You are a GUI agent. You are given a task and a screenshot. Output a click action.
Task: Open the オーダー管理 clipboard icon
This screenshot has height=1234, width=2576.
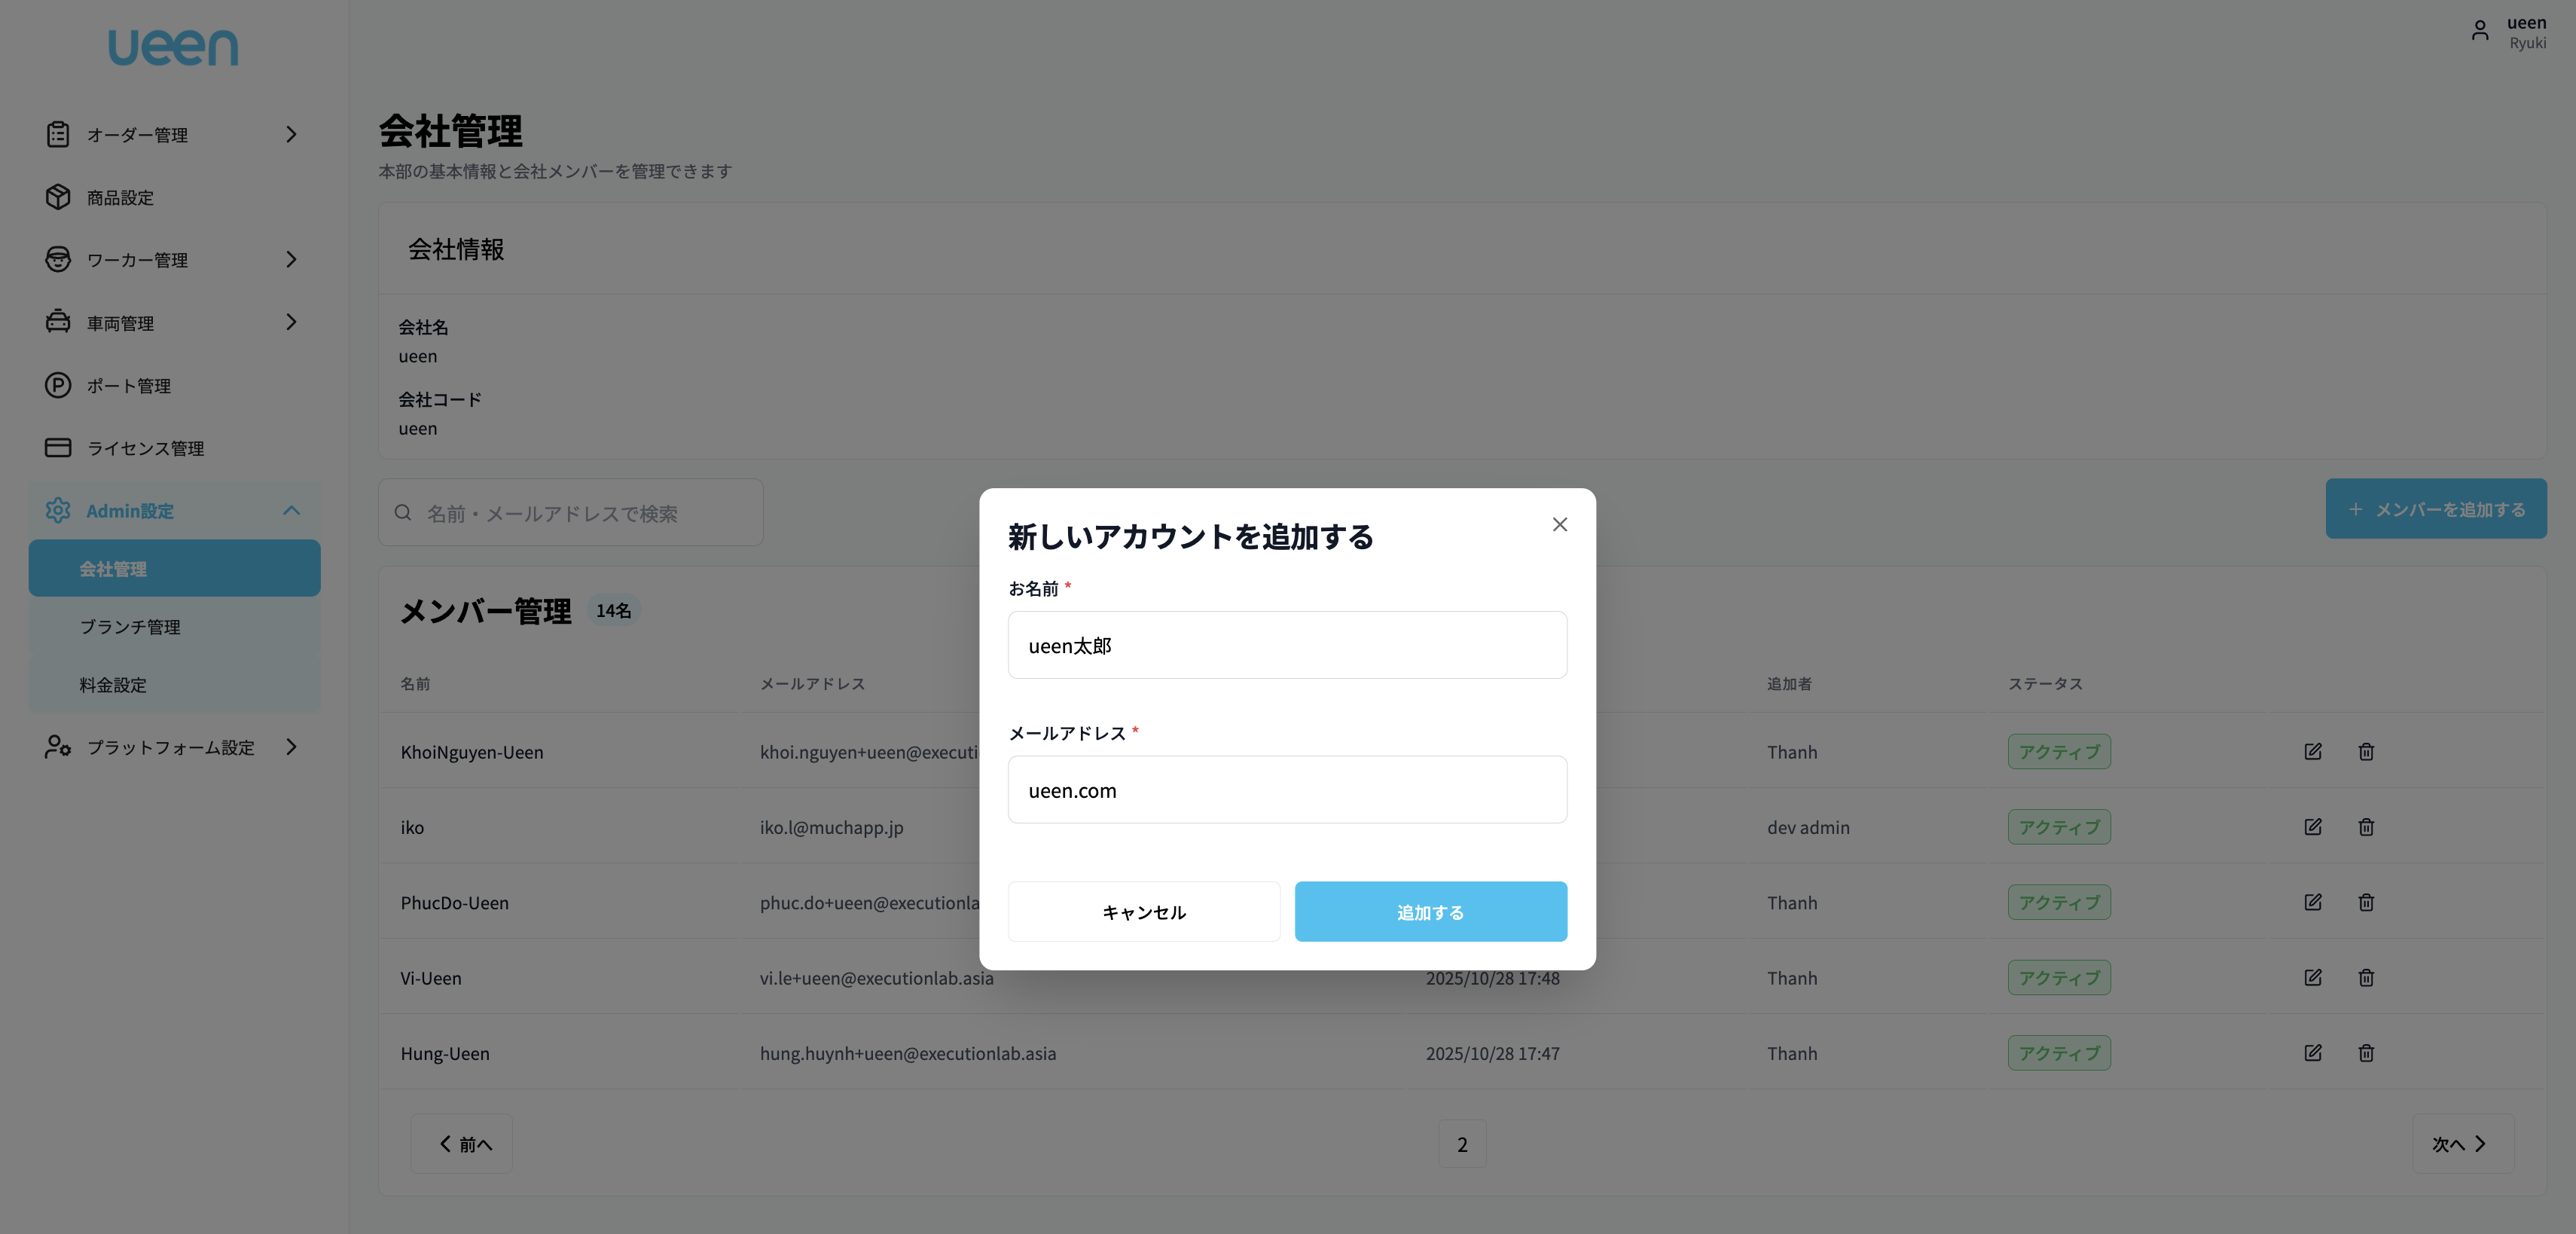[57, 134]
